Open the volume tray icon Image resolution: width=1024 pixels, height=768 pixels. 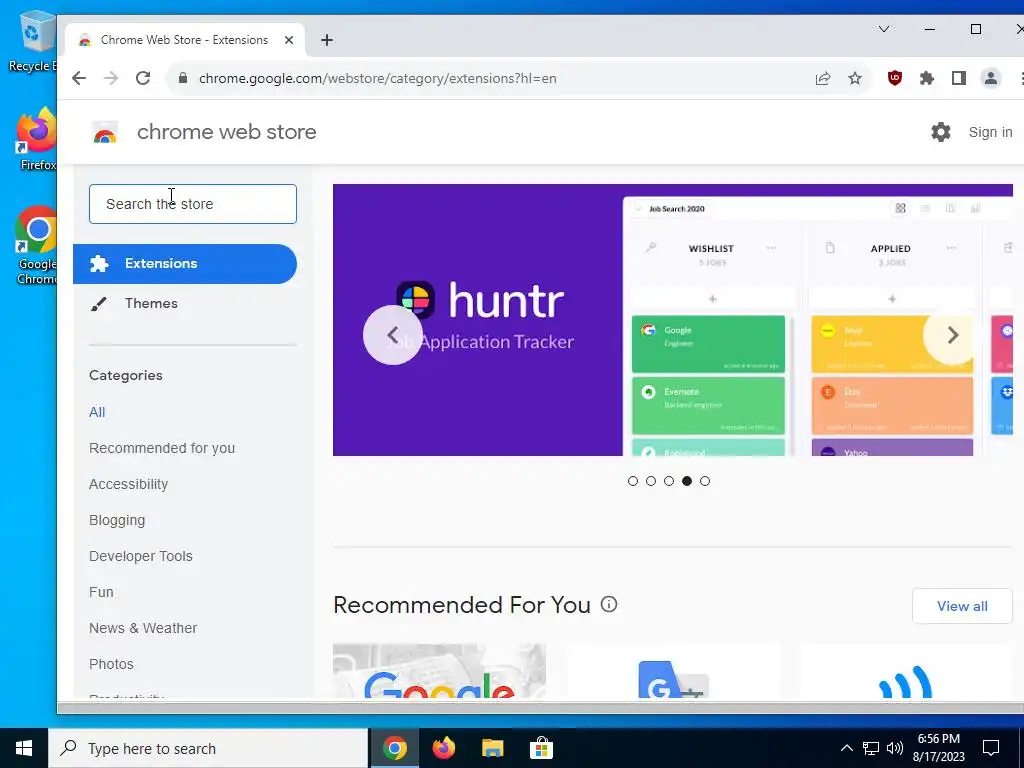[895, 748]
